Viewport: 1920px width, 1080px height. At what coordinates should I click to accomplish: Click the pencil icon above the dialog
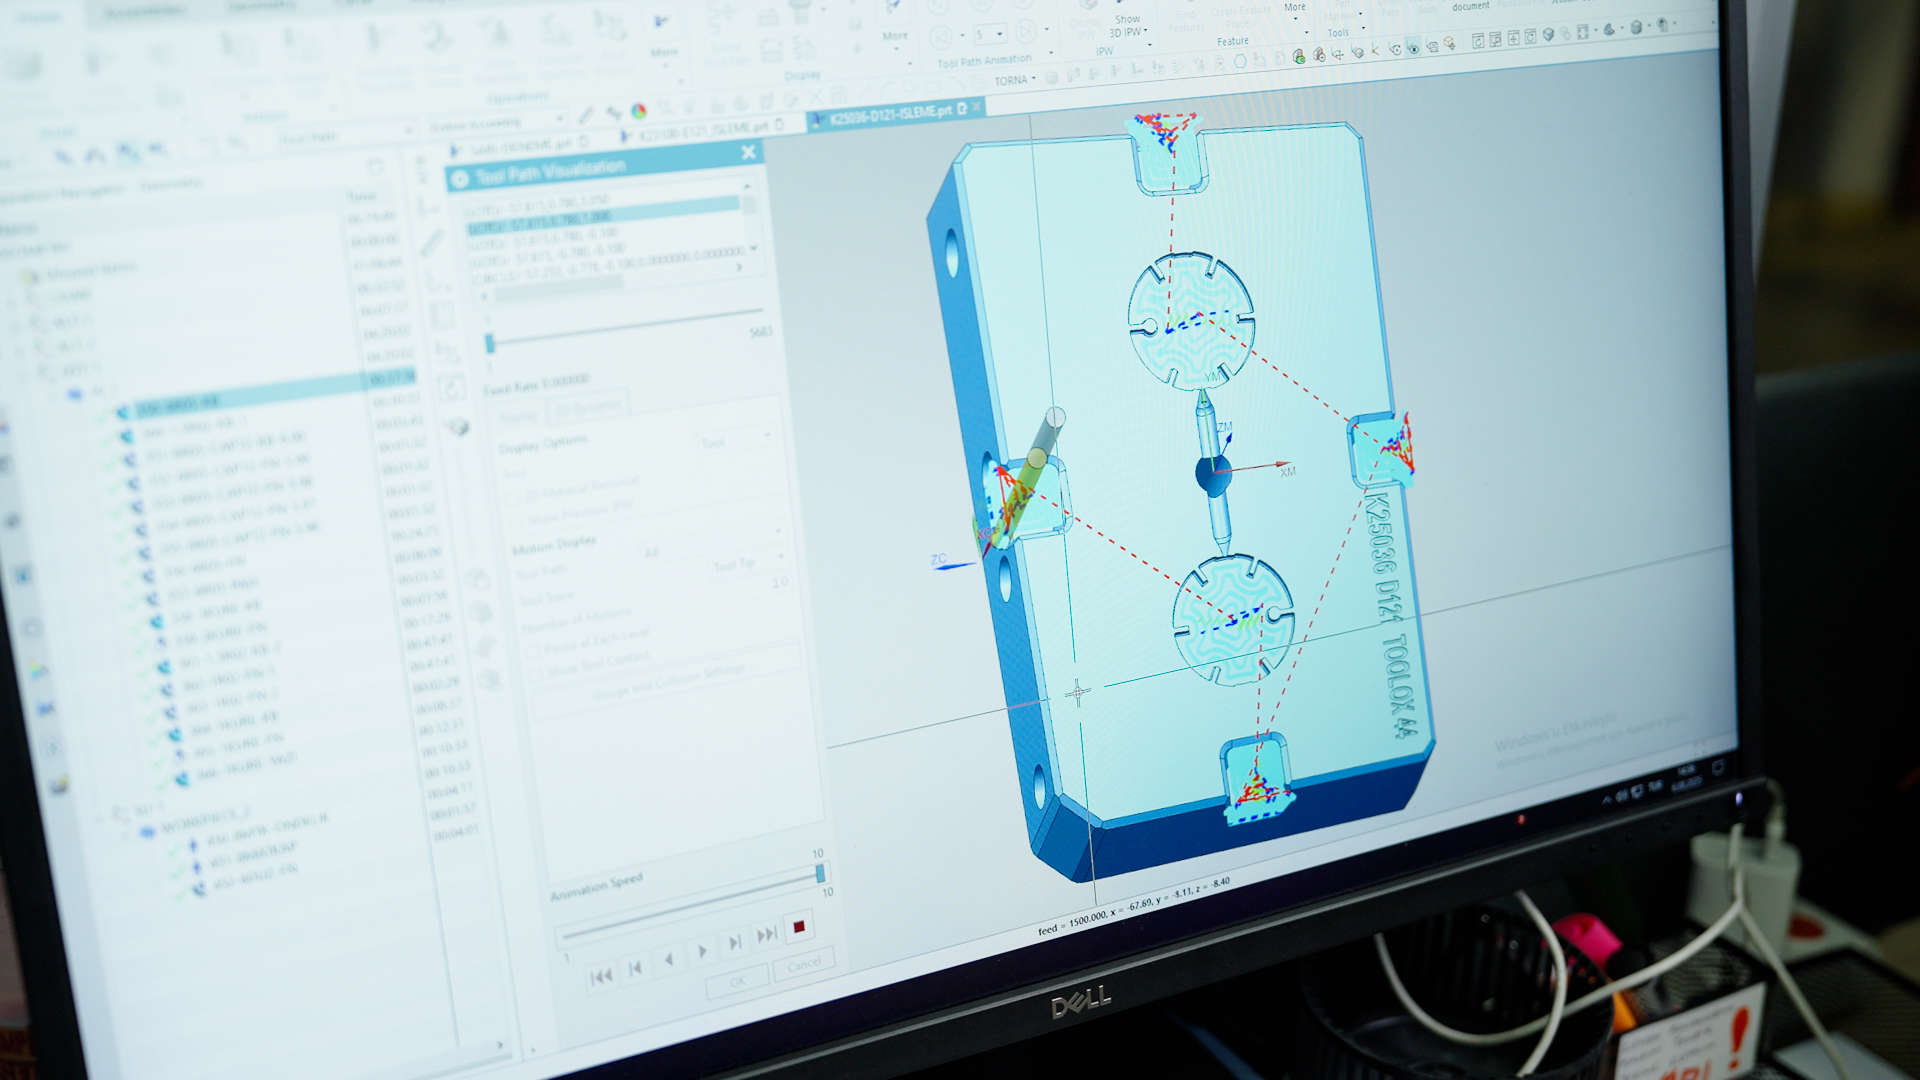click(x=587, y=115)
